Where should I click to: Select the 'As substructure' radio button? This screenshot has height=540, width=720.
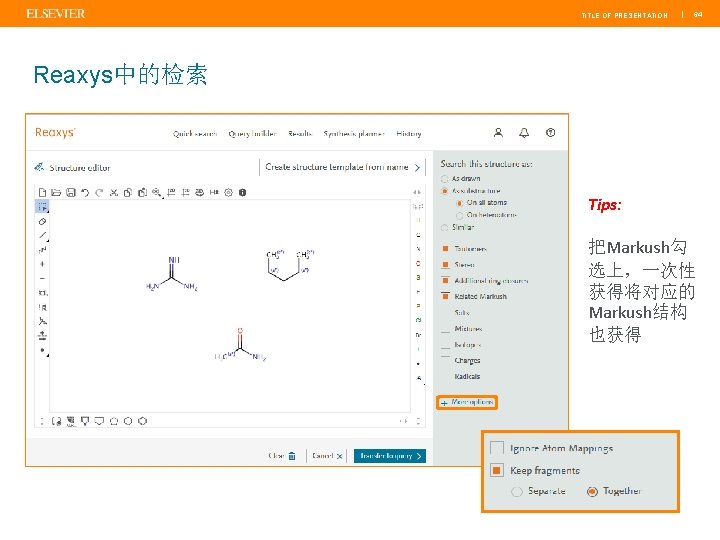click(x=444, y=191)
